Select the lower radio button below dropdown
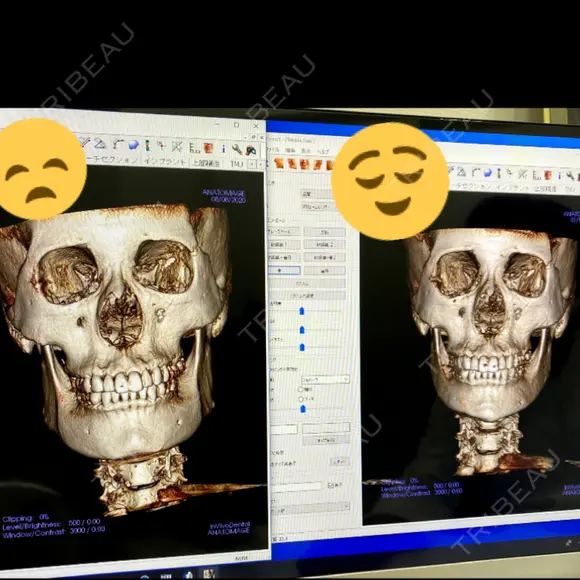The height and width of the screenshot is (580, 580). coord(300,399)
